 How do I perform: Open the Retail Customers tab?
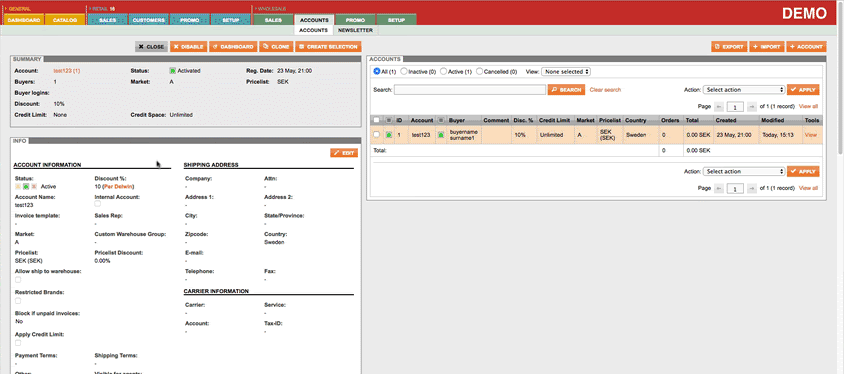[149, 20]
